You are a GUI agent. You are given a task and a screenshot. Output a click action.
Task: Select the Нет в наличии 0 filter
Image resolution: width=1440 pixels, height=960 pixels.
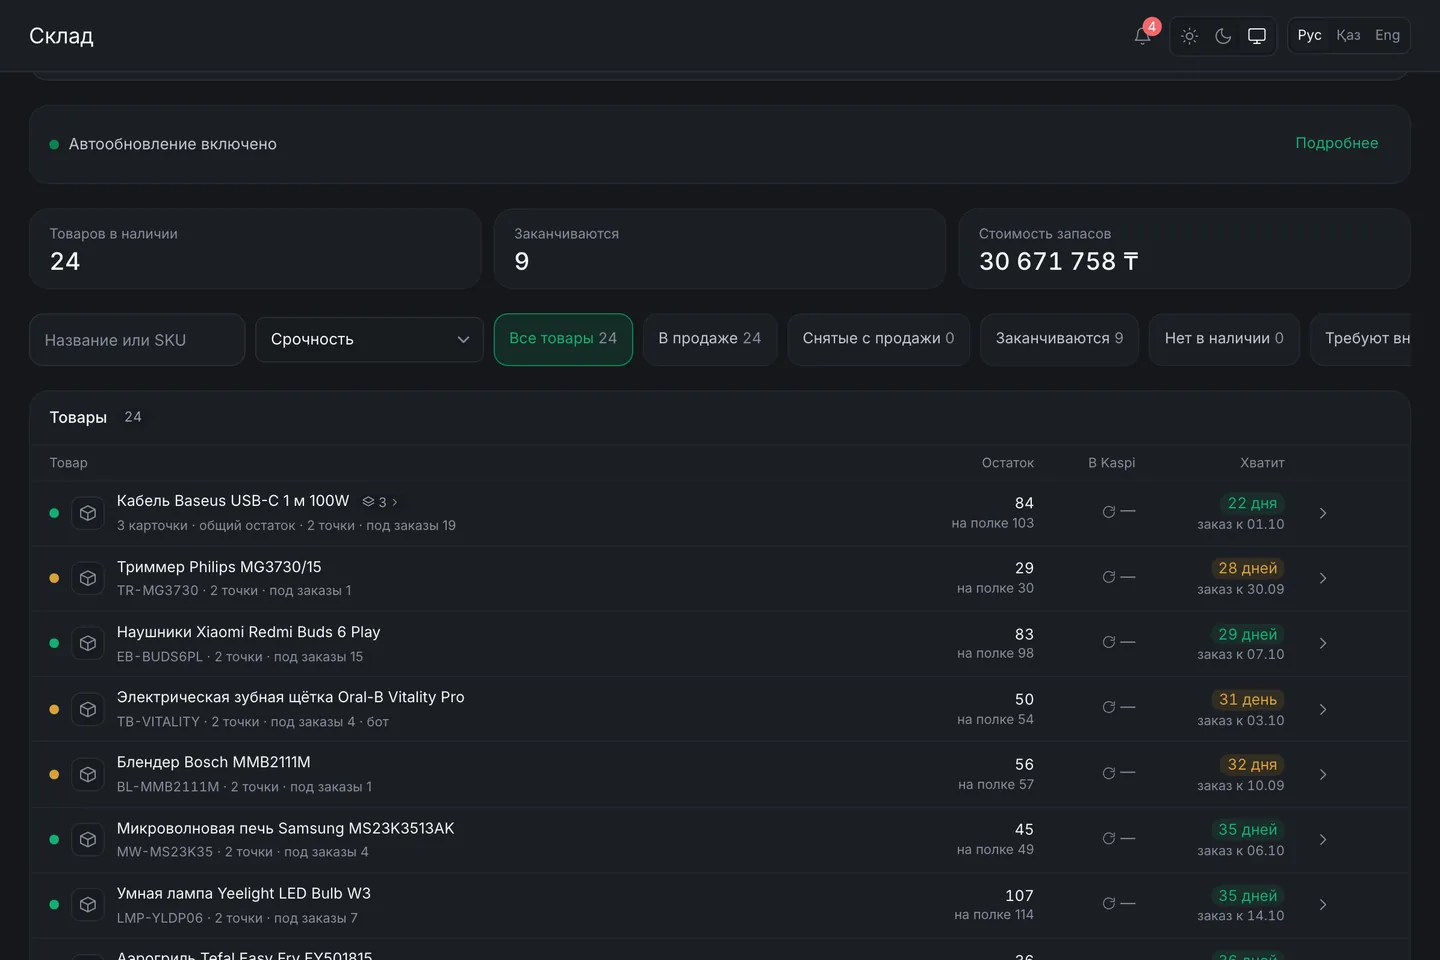click(x=1224, y=339)
